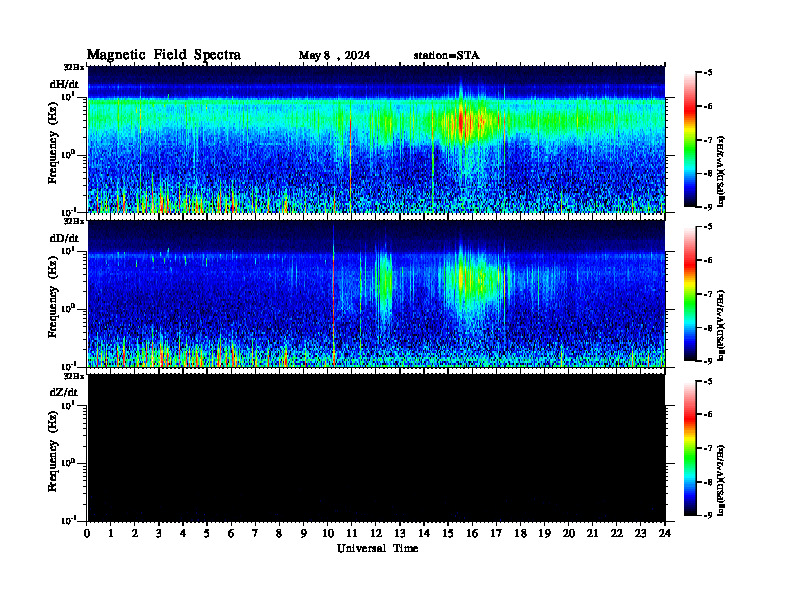Image resolution: width=792 pixels, height=612 pixels.
Task: Click hour tick label 10 on time axis
Action: 328,534
